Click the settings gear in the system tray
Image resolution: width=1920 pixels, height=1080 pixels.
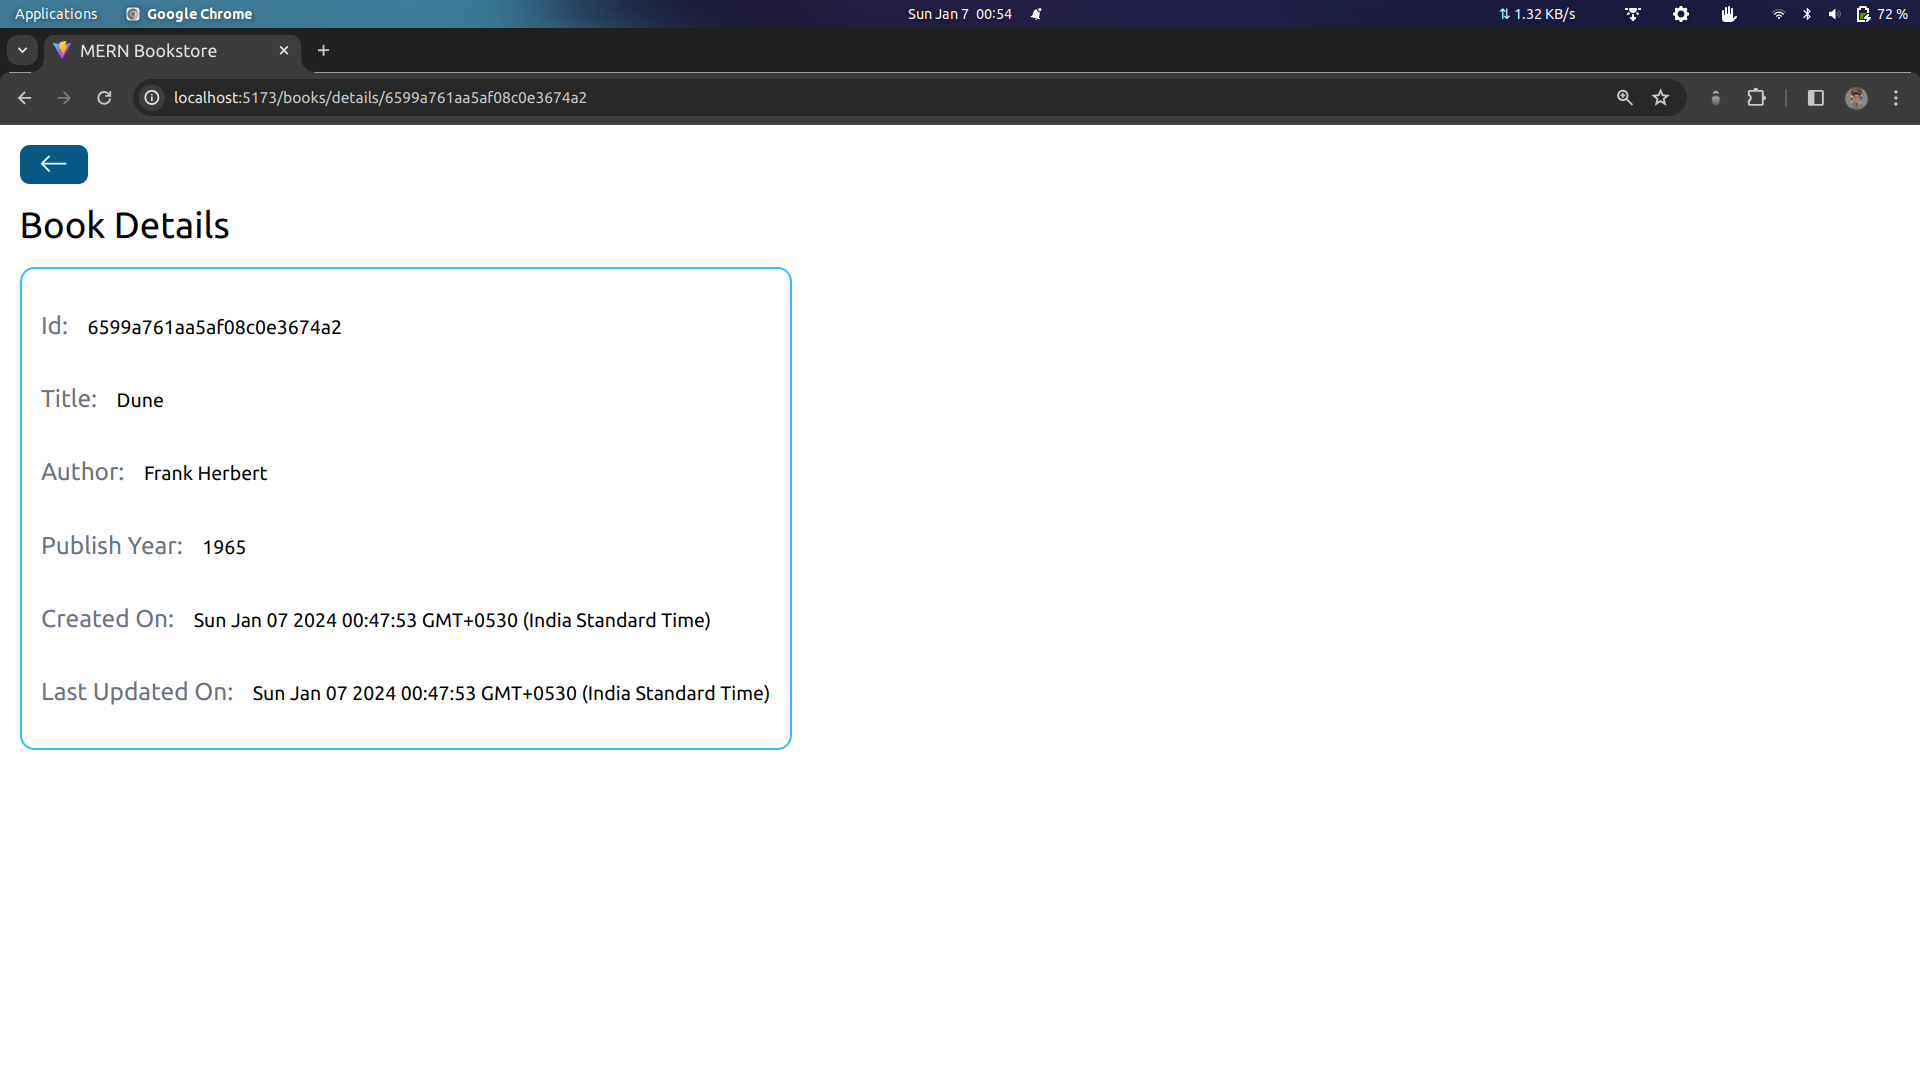click(1680, 14)
